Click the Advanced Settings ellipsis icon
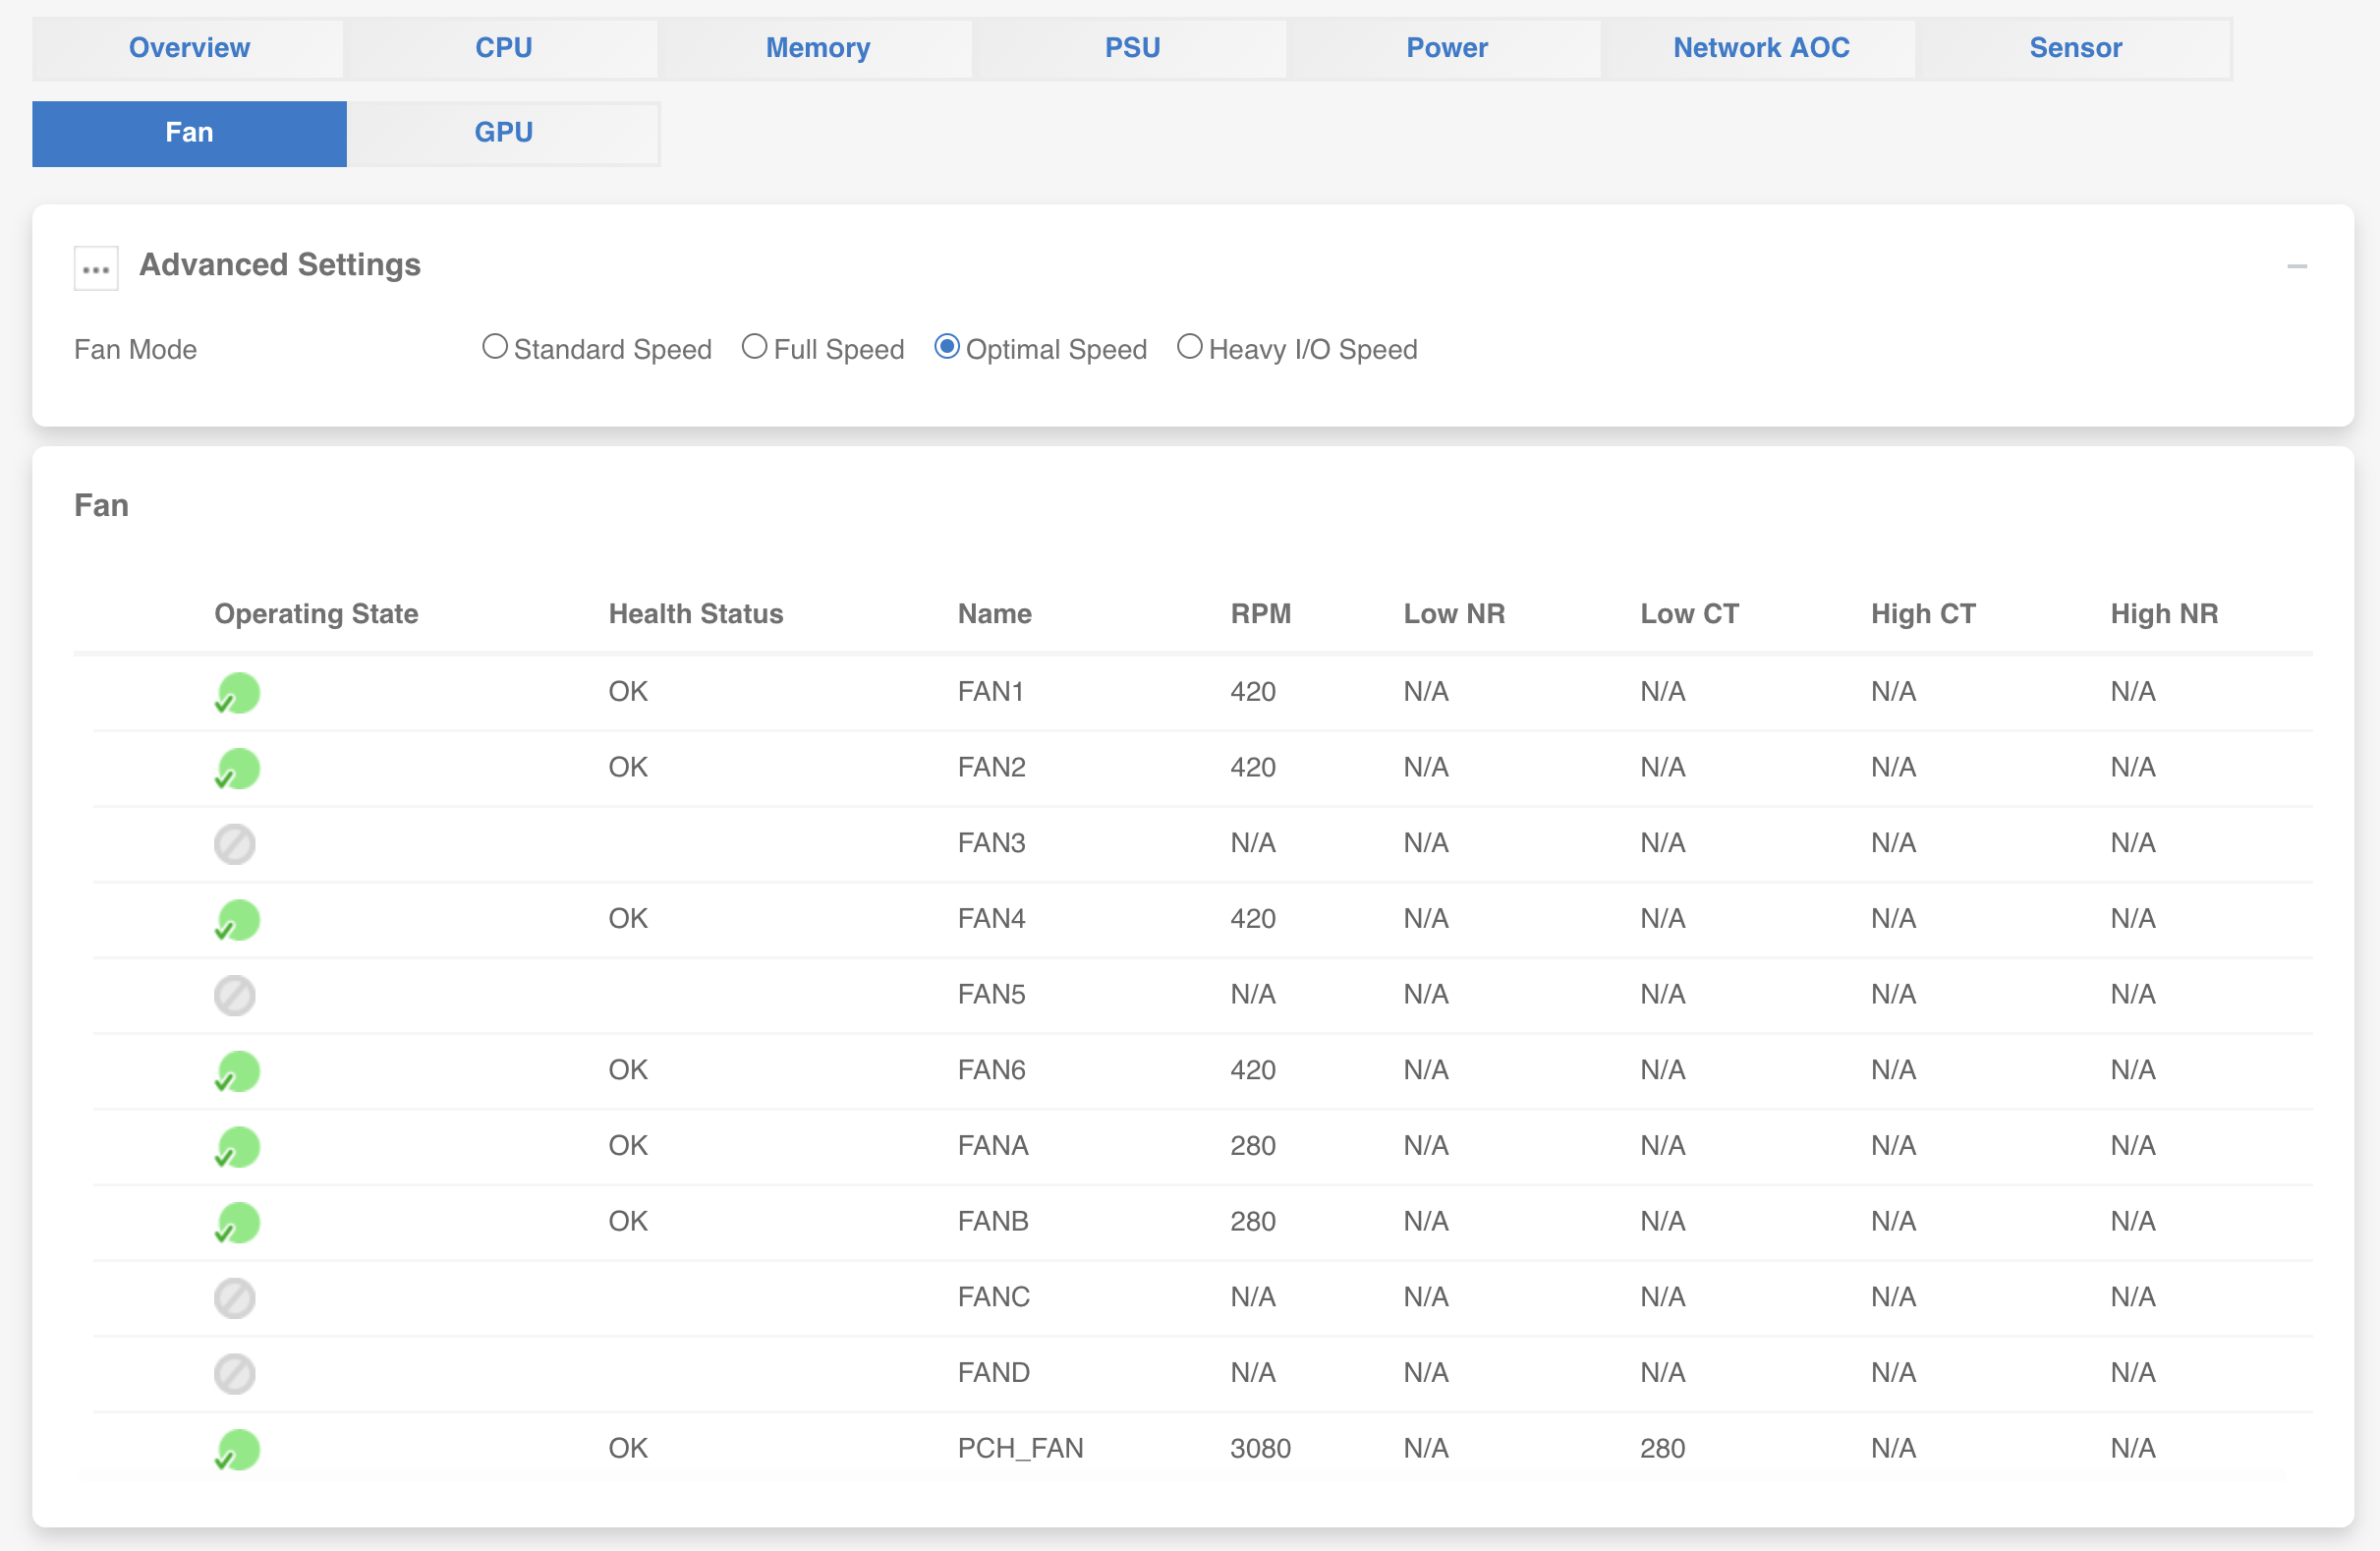 [95, 267]
